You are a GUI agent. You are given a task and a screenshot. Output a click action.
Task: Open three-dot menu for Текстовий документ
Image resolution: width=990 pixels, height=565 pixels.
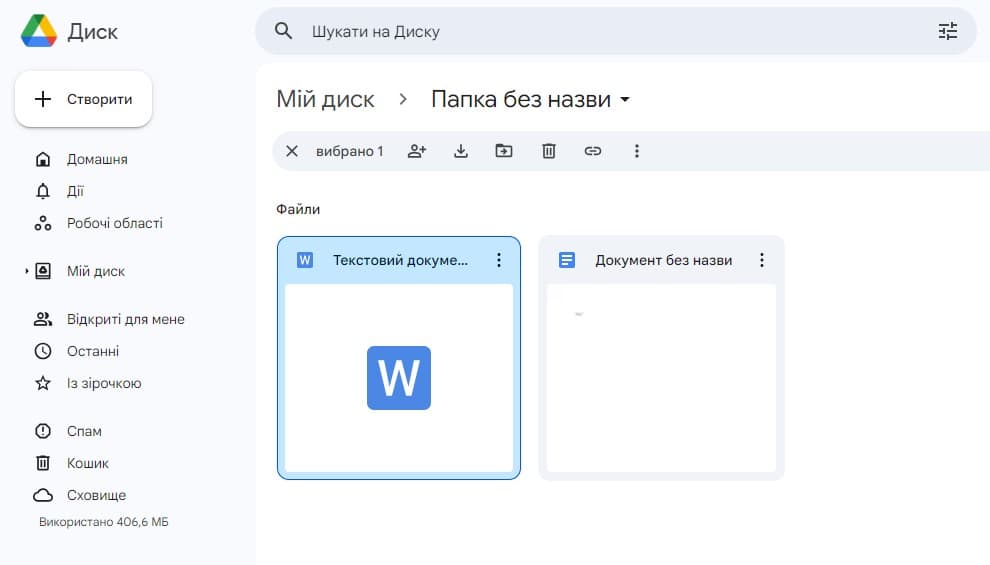tap(499, 260)
